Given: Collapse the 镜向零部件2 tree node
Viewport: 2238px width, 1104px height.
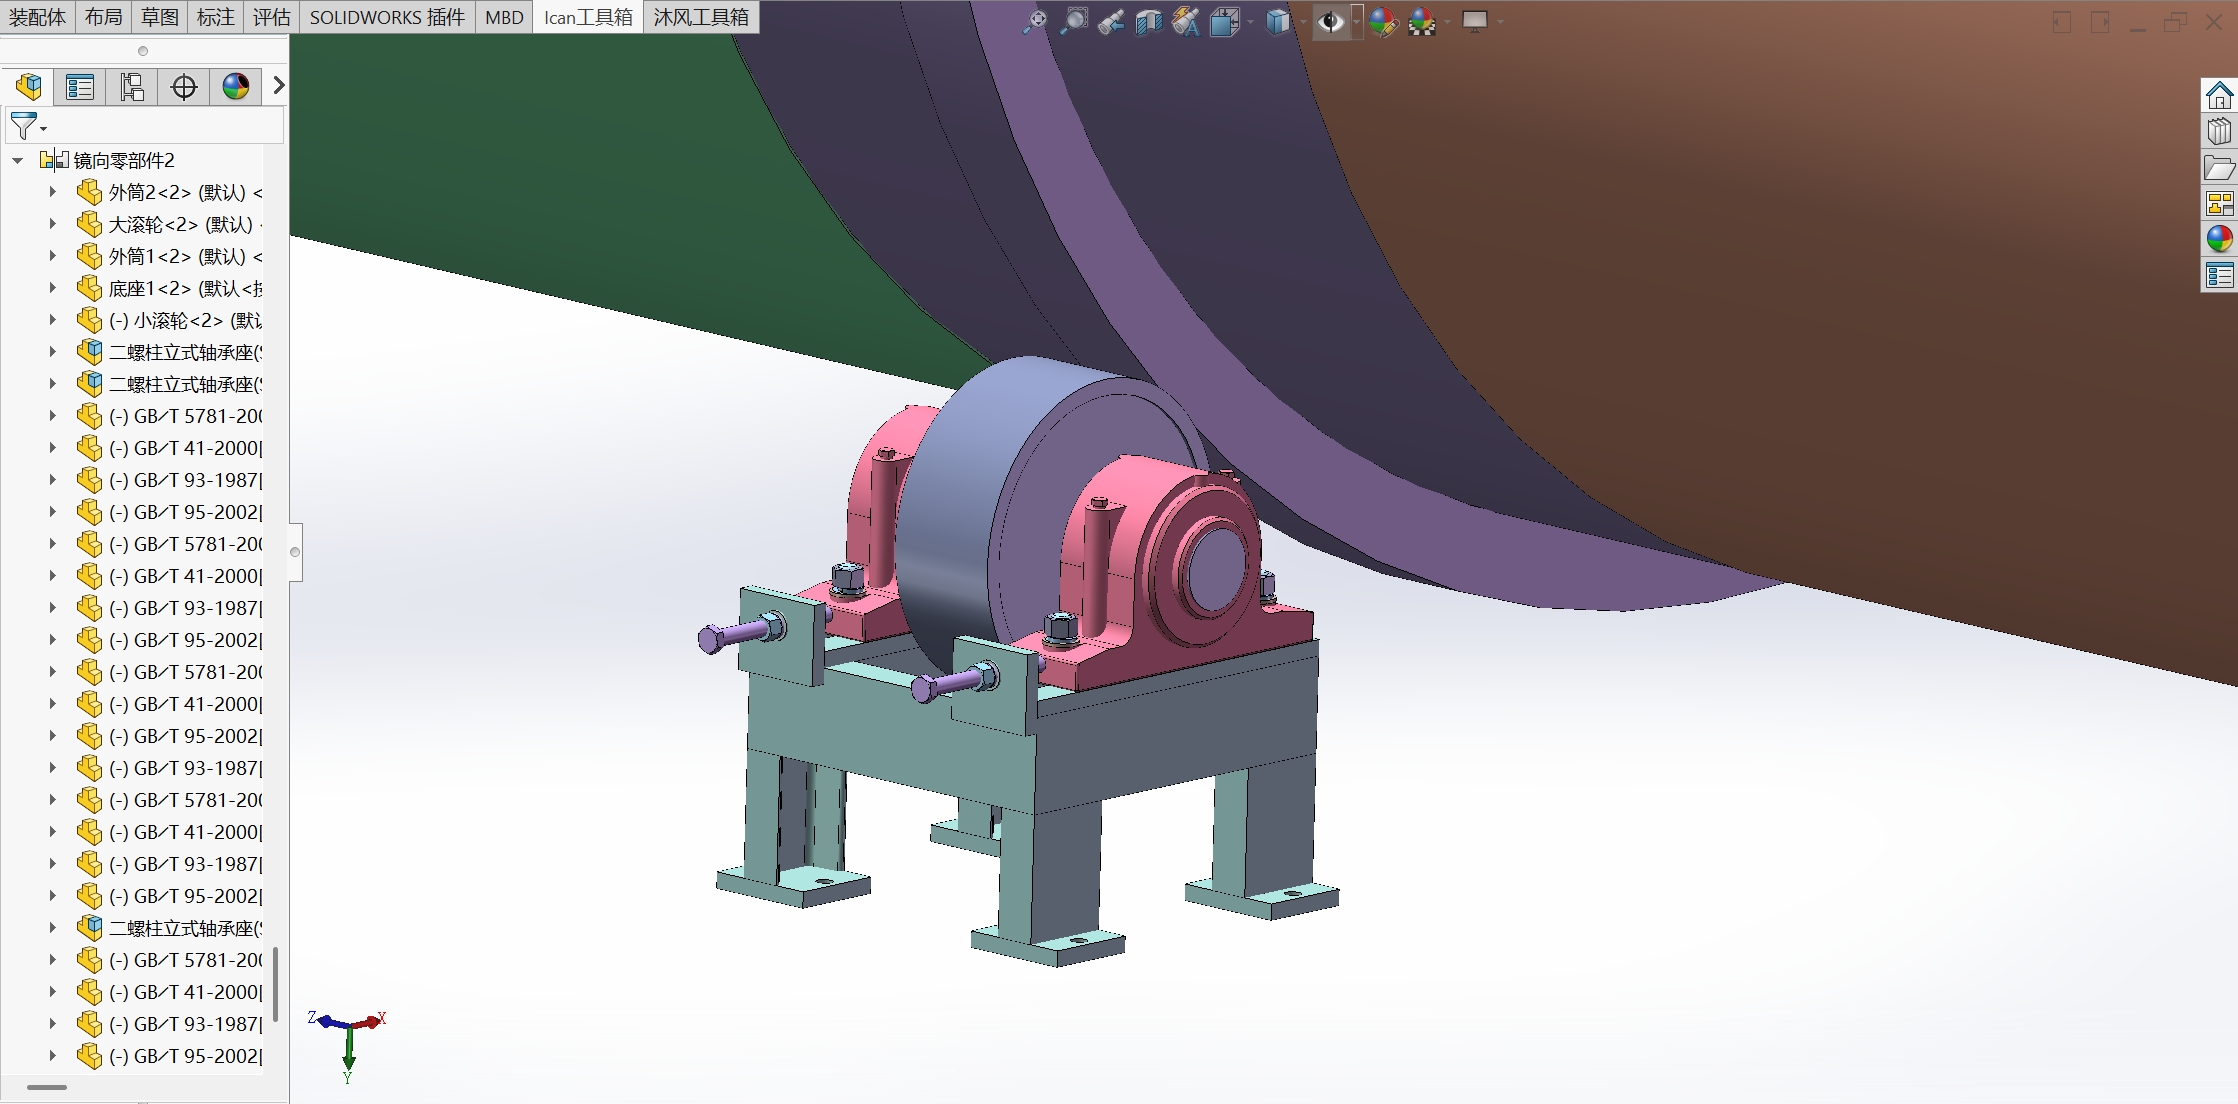Looking at the screenshot, I should tap(17, 160).
